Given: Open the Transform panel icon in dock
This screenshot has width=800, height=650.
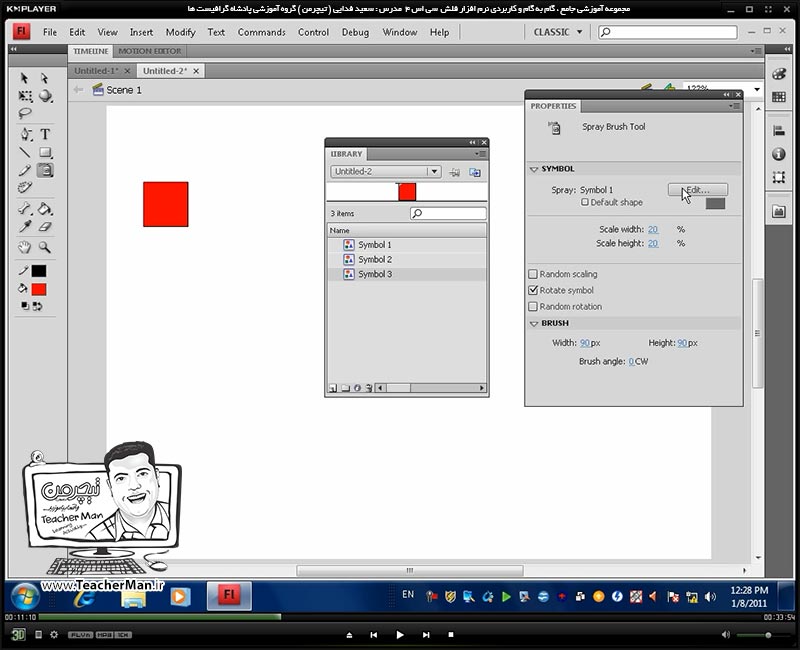Looking at the screenshot, I should pyautogui.click(x=779, y=177).
